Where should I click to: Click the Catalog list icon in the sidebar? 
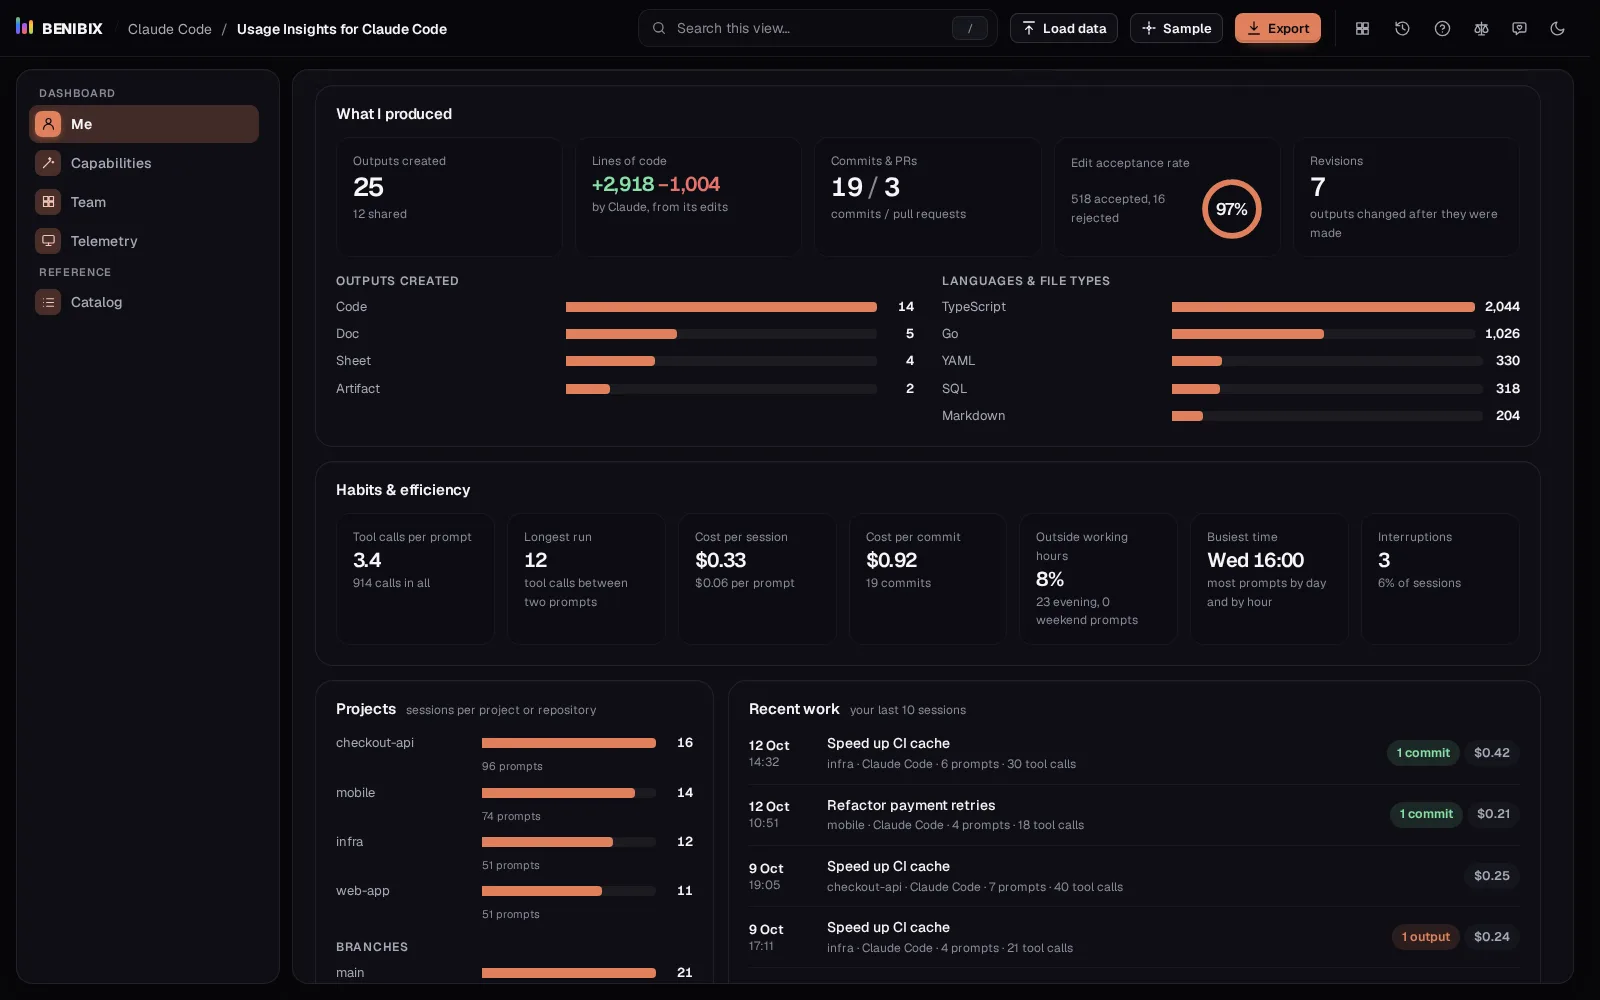click(x=48, y=302)
